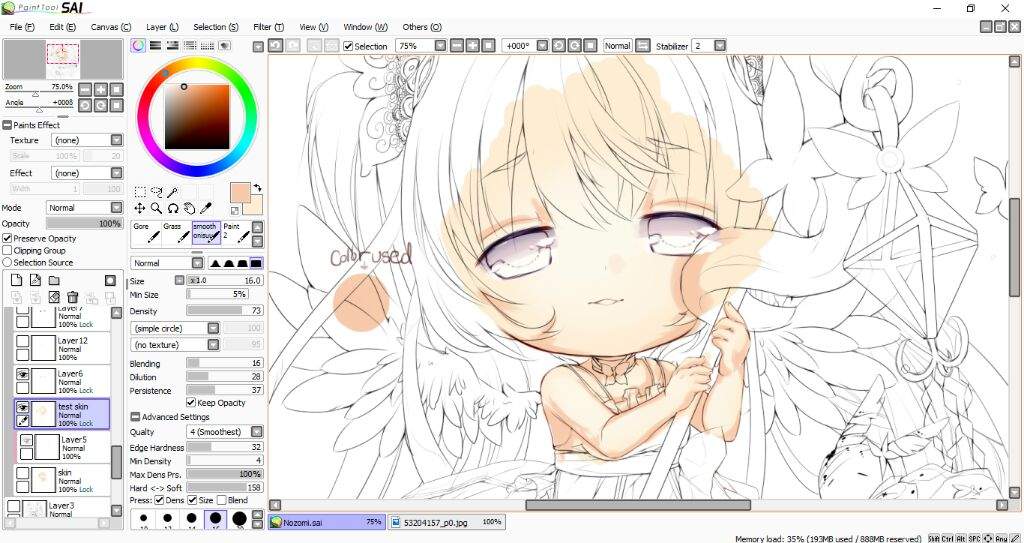Viewport: 1024px width, 543px height.
Task: Choose the Grass brush preset
Action: [x=176, y=233]
